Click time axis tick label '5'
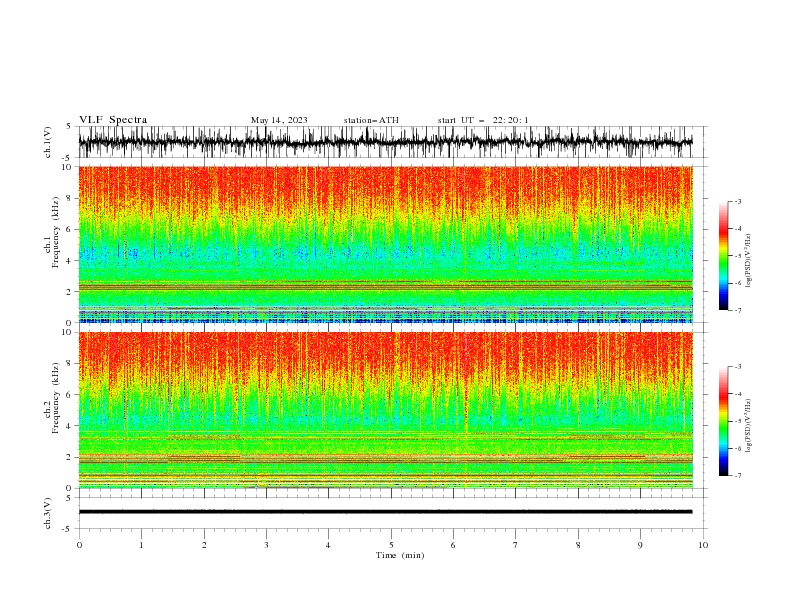The image size is (792, 612). pyautogui.click(x=391, y=545)
